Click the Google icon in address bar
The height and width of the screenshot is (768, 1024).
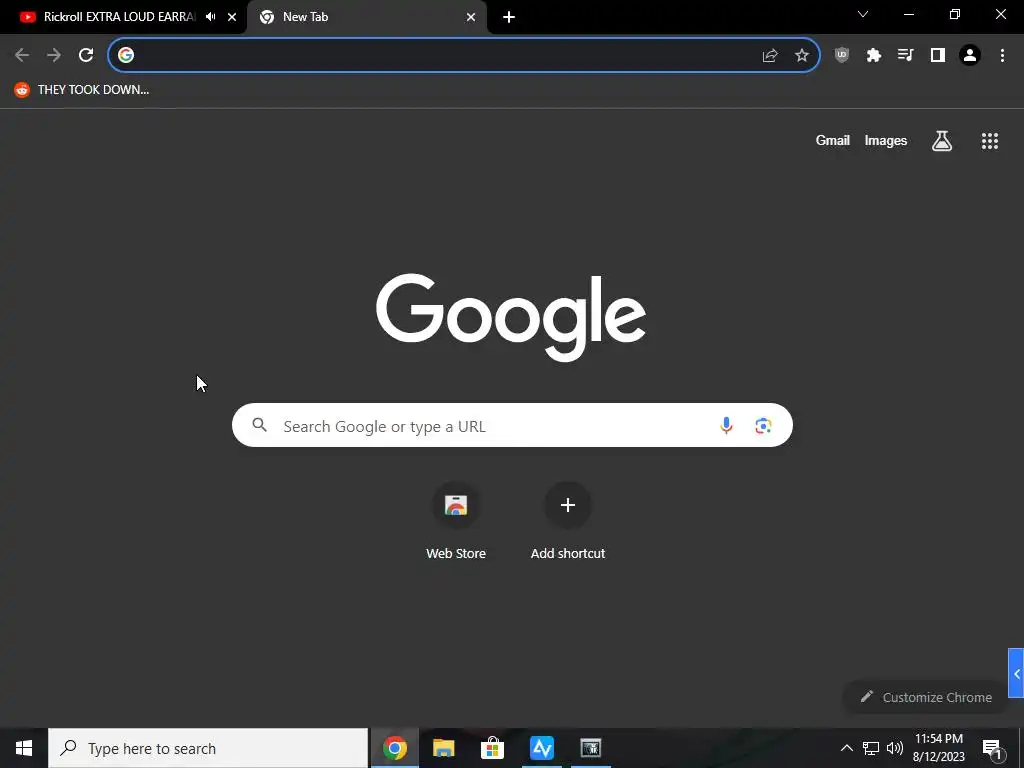[x=126, y=55]
